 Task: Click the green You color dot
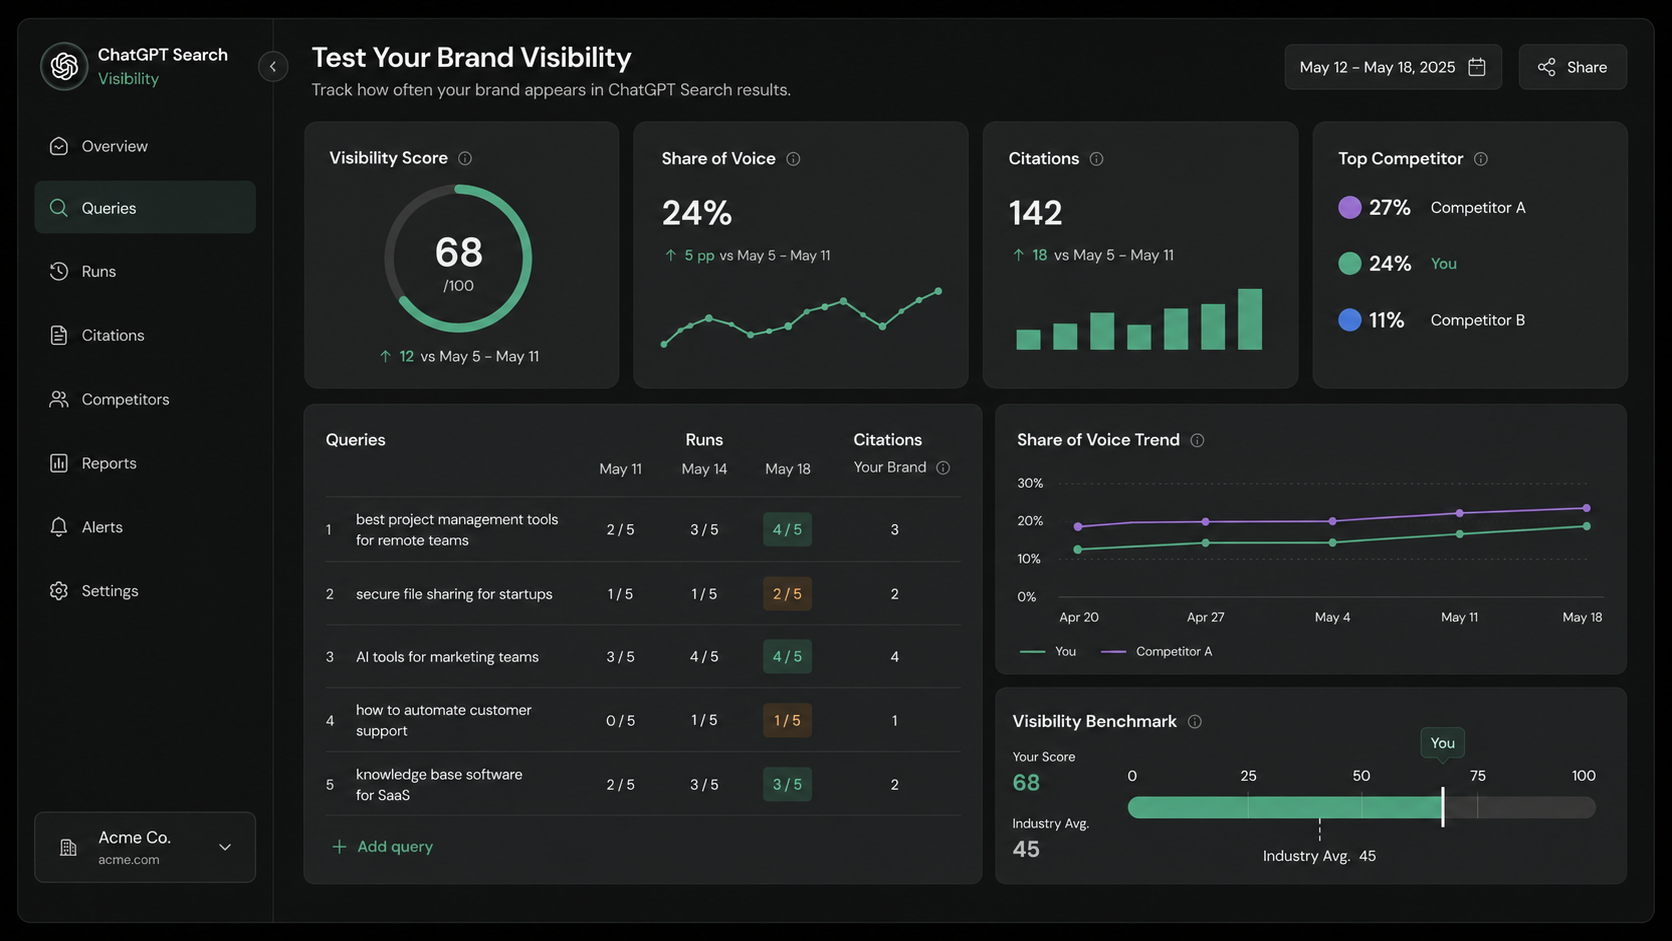coord(1350,263)
